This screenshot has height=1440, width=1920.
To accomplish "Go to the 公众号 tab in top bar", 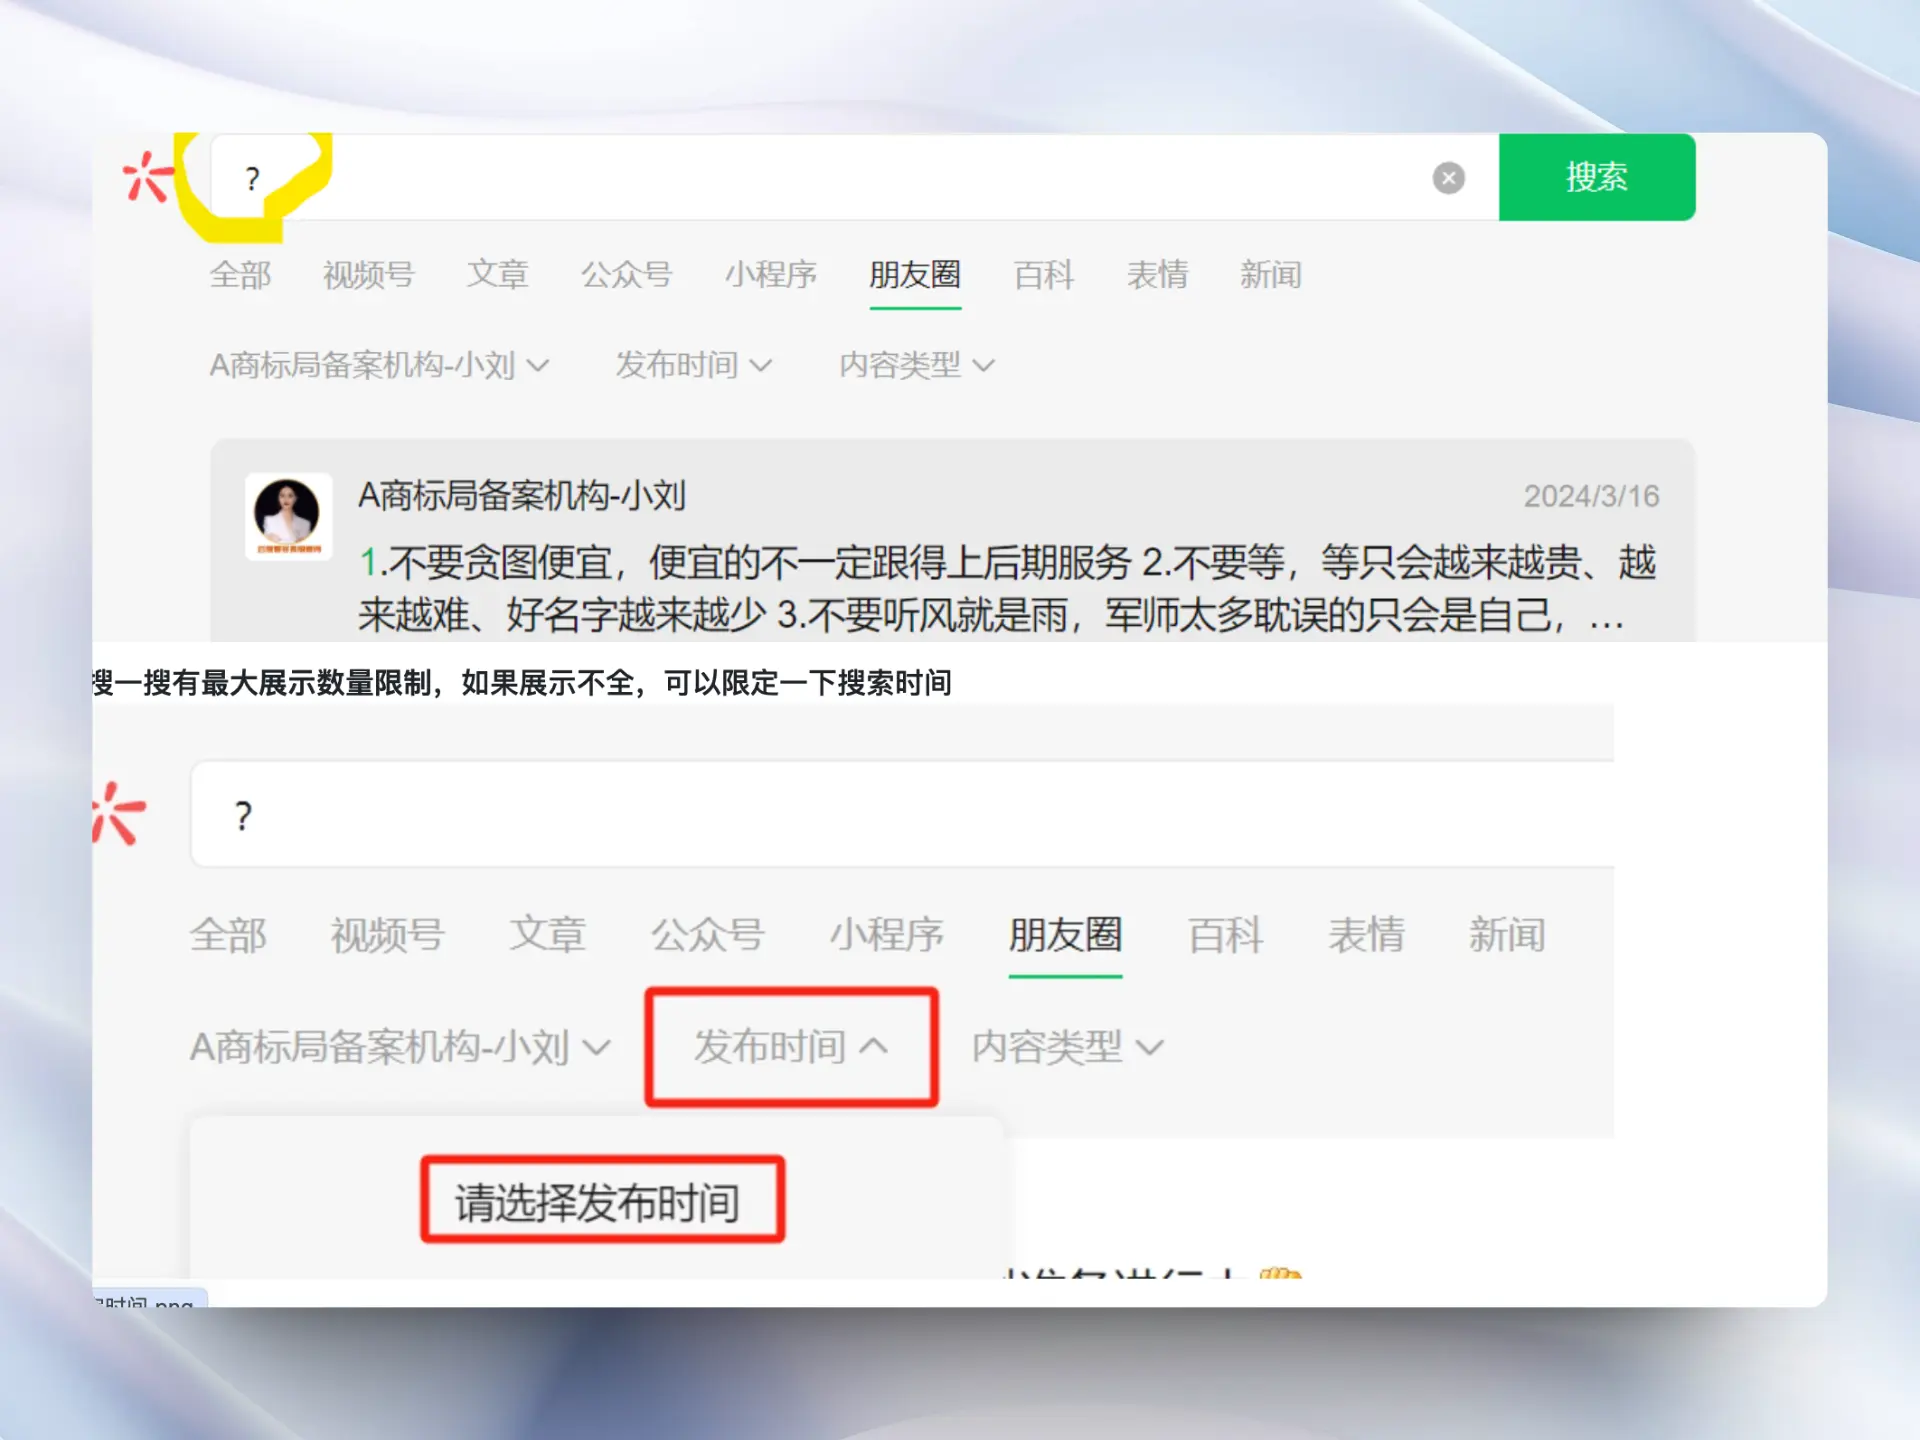I will [x=626, y=274].
